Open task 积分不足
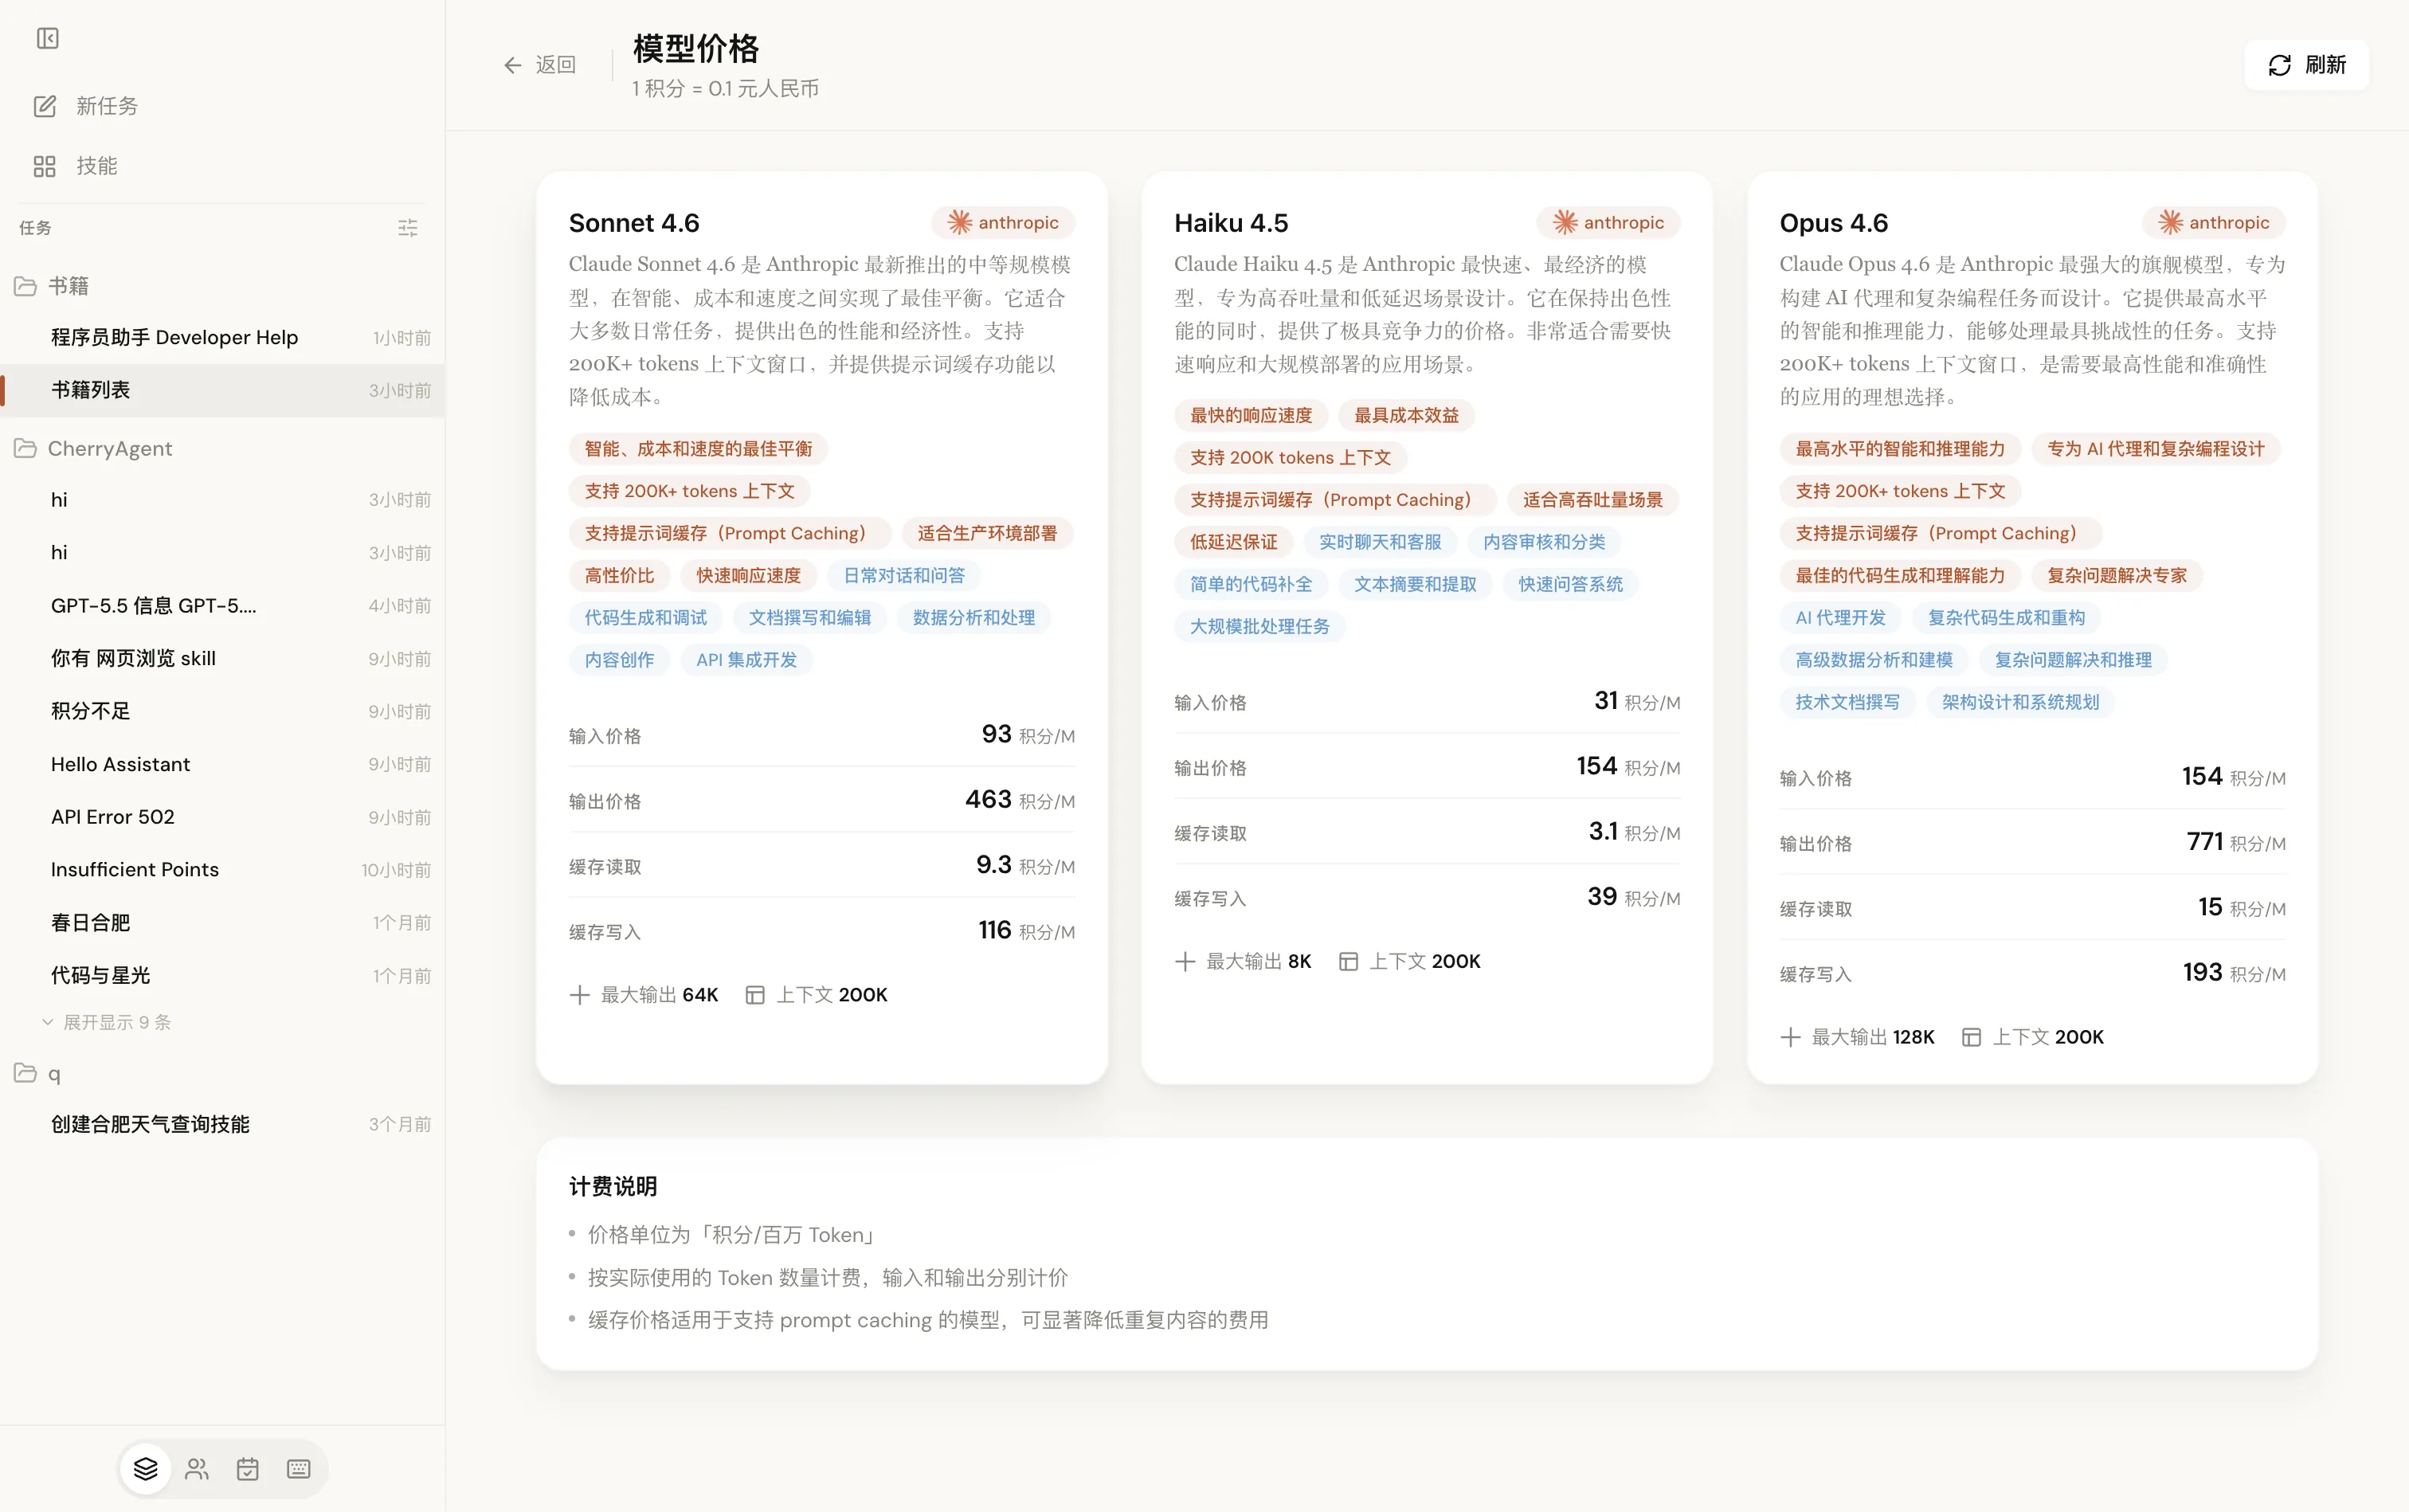Screen dimensions: 2409x1512 [222, 711]
